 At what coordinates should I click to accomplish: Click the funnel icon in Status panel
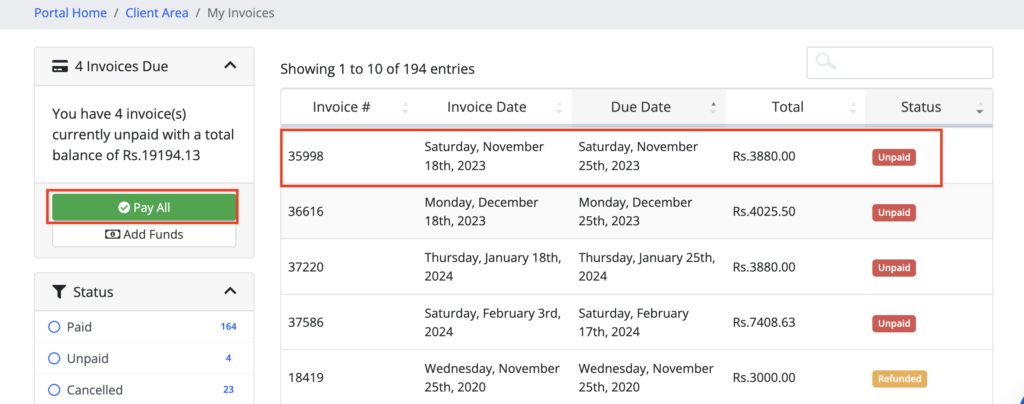click(x=58, y=292)
